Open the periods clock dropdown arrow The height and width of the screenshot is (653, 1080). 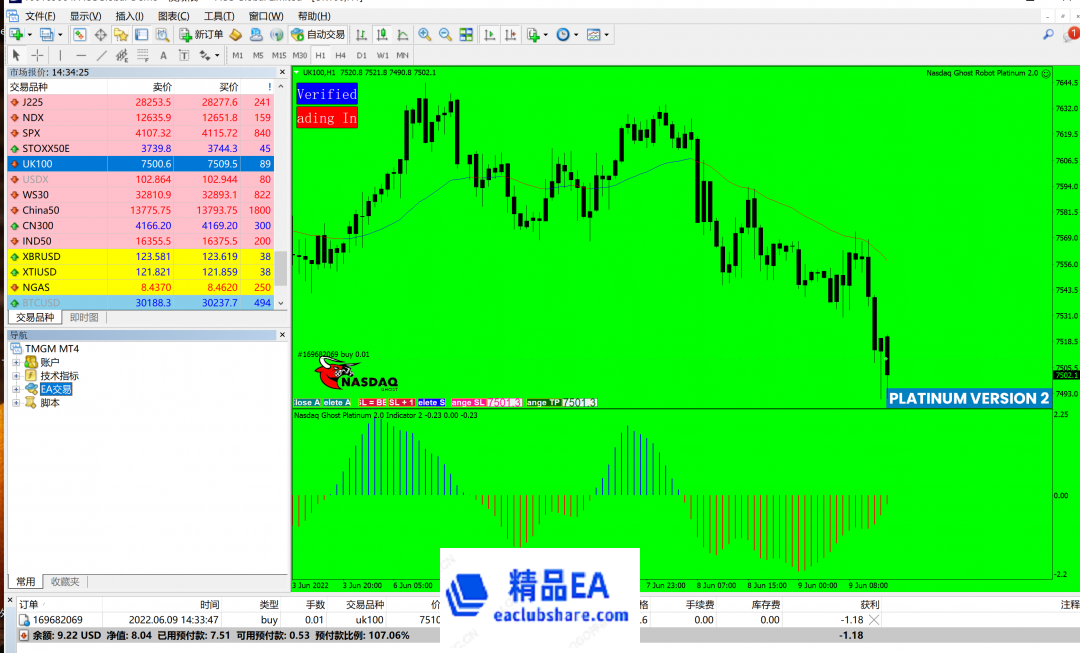pyautogui.click(x=576, y=34)
